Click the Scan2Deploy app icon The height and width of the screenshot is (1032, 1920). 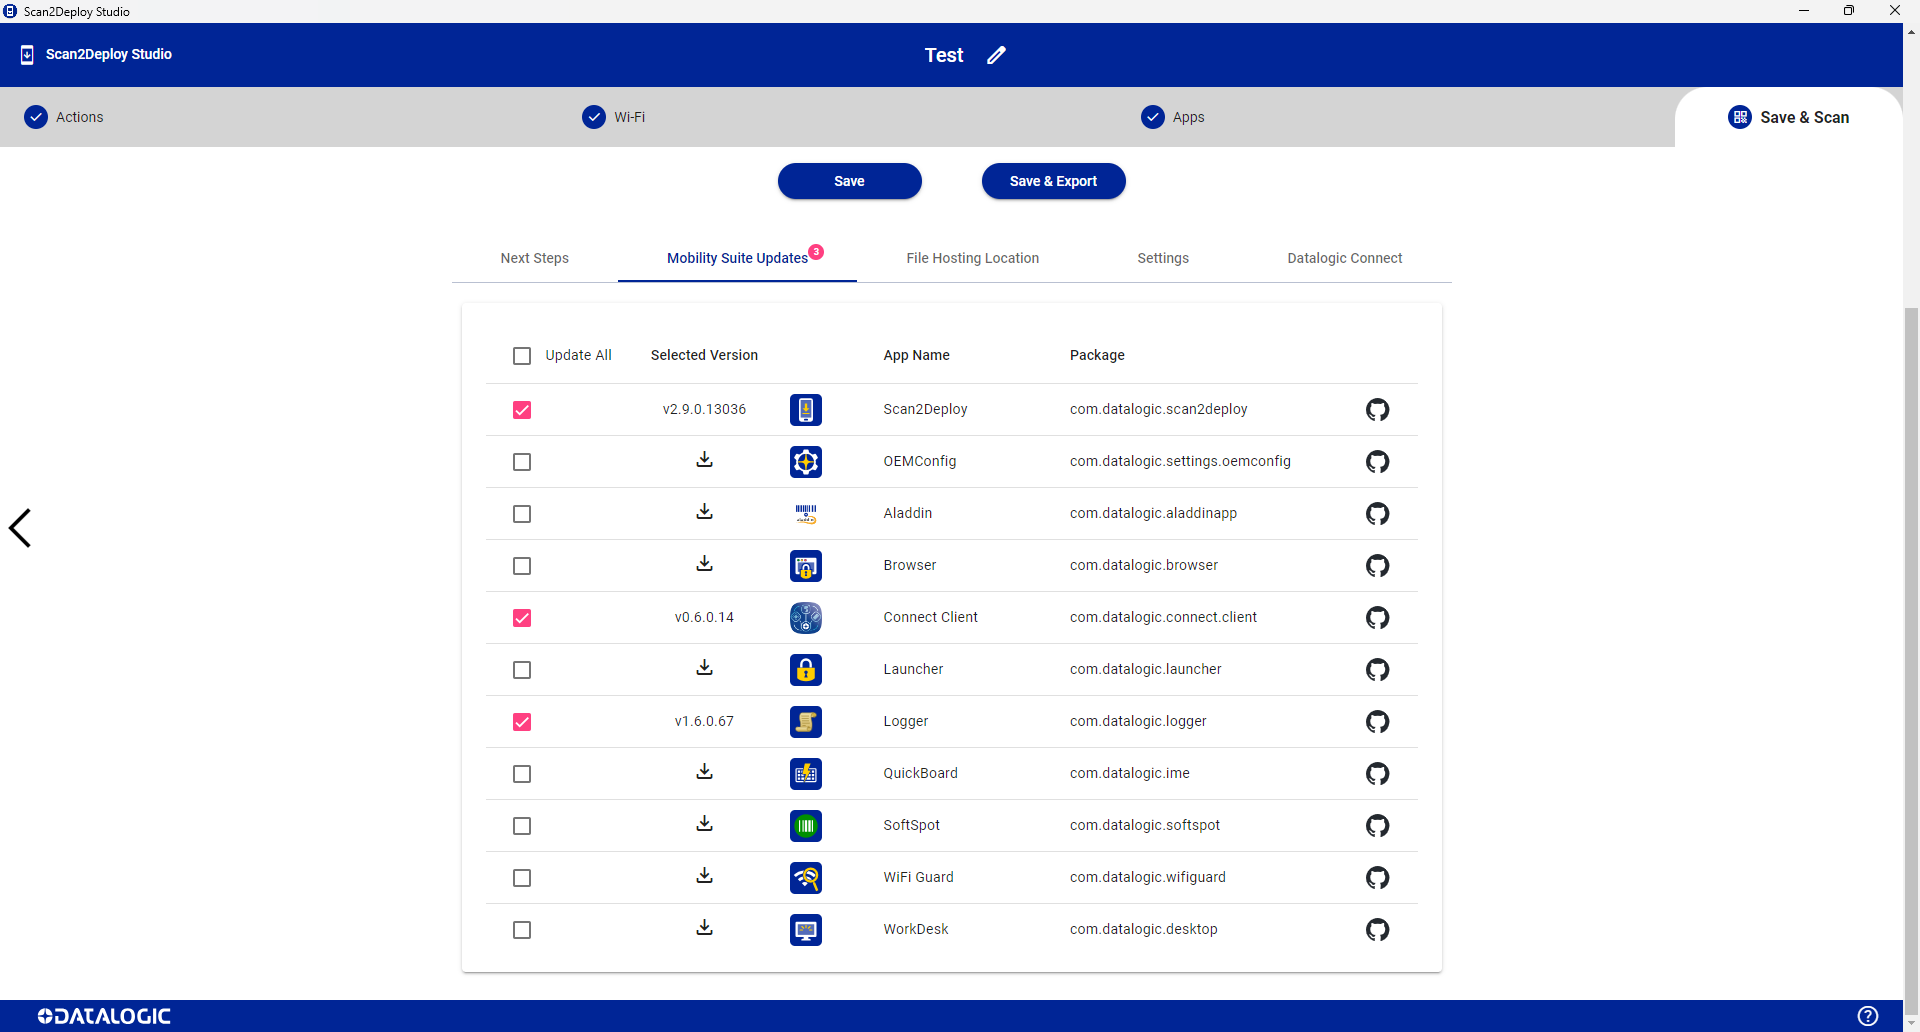click(805, 409)
